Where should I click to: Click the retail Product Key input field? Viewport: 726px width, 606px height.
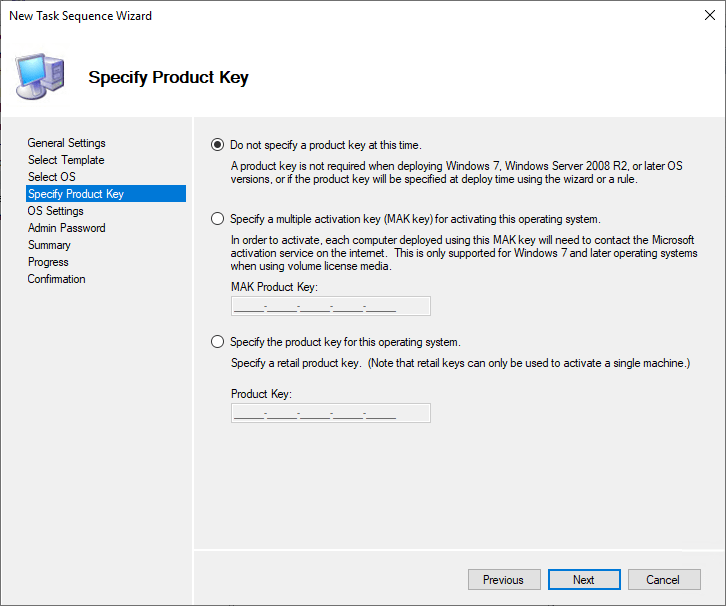point(330,413)
